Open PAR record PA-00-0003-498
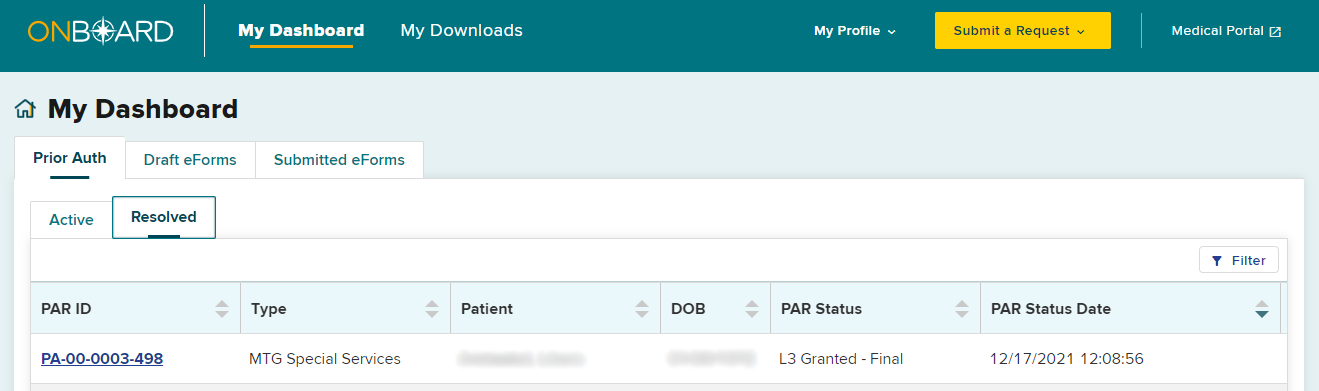Viewport: 1319px width, 391px height. 102,359
